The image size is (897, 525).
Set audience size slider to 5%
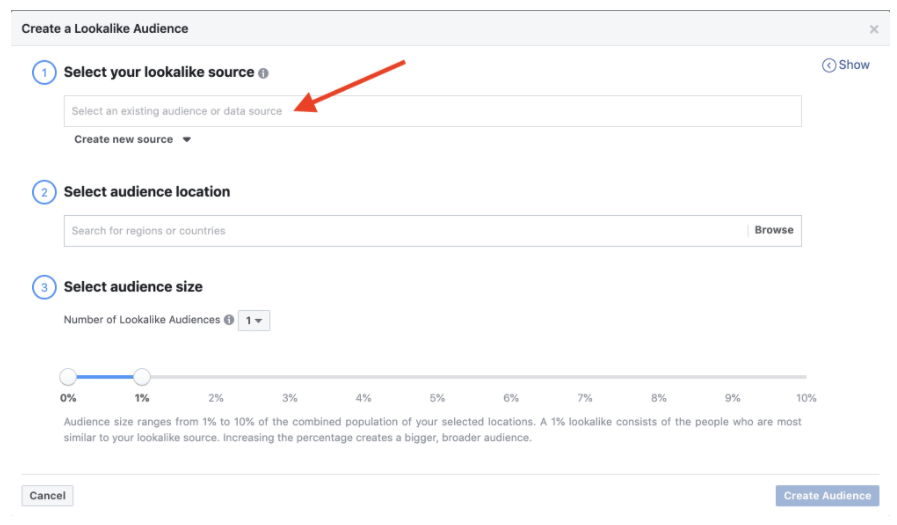pos(437,377)
